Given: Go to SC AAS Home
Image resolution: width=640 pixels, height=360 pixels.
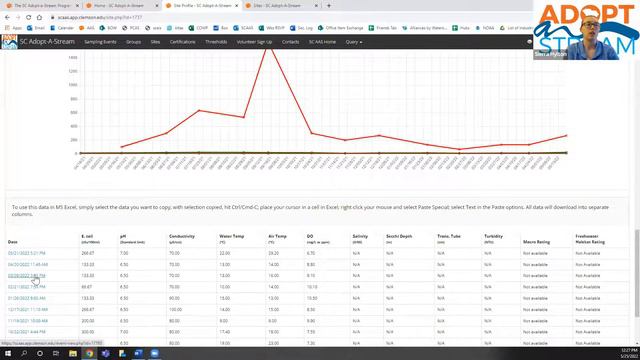Looking at the screenshot, I should point(322,42).
